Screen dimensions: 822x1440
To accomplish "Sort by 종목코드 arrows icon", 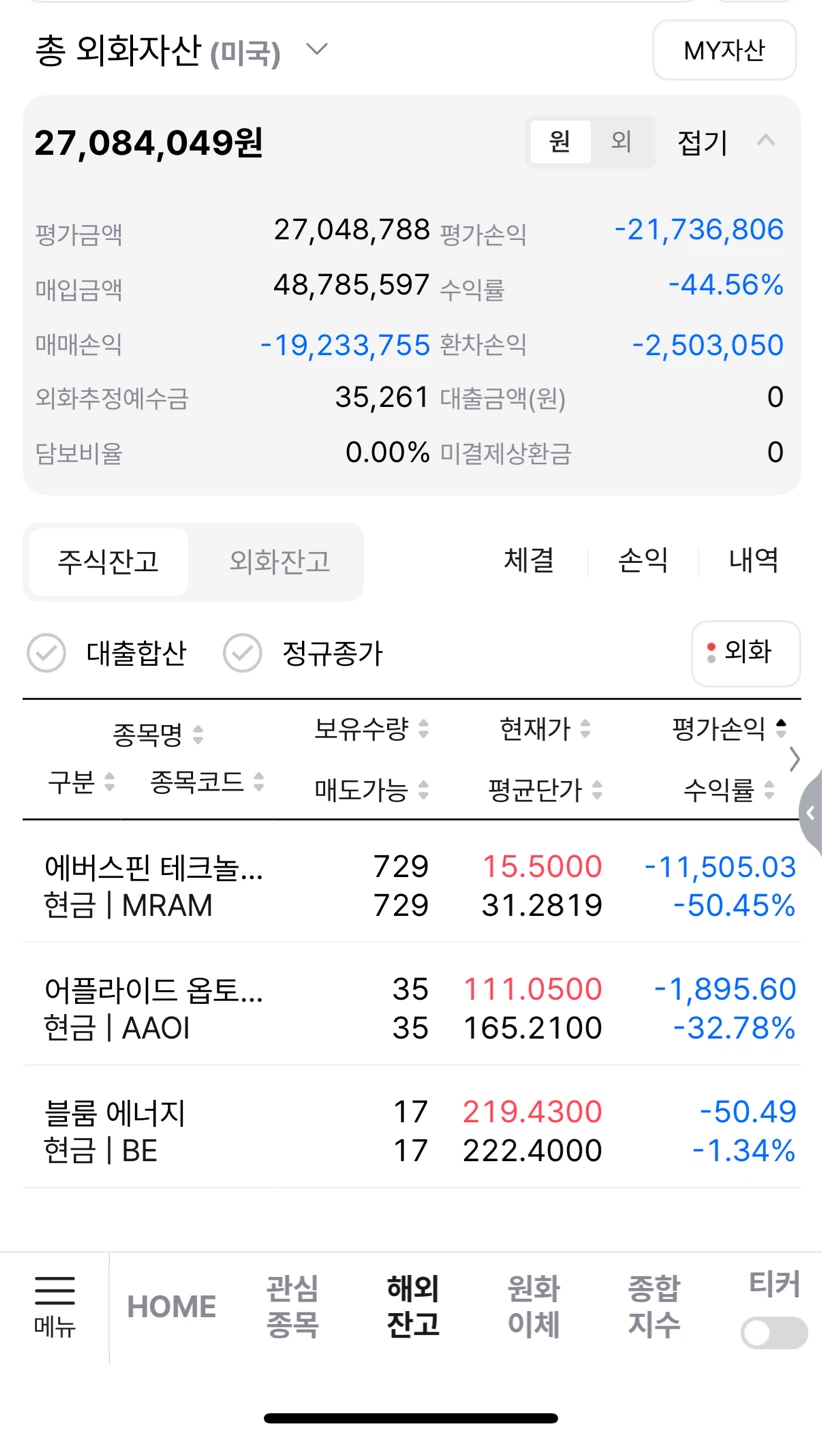I will [259, 781].
